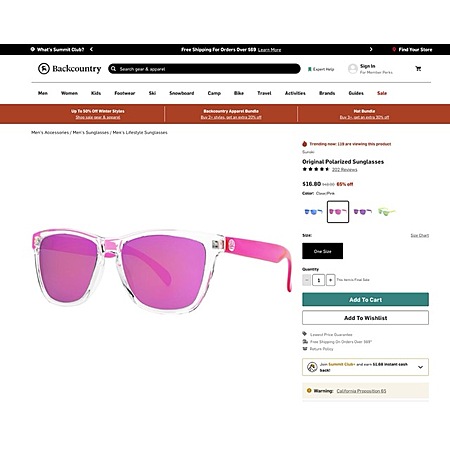The image size is (450, 450).
Task: Select the blue sunglasses color option
Action: coord(313,212)
